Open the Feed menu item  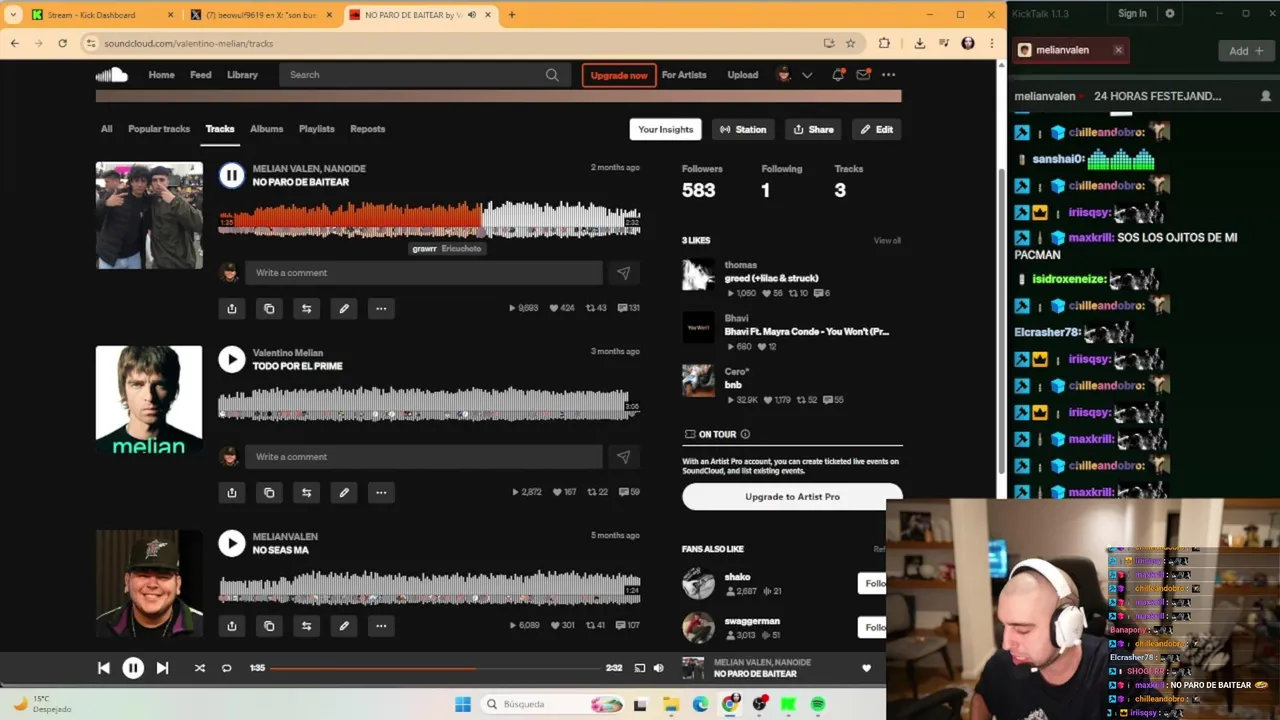click(201, 75)
